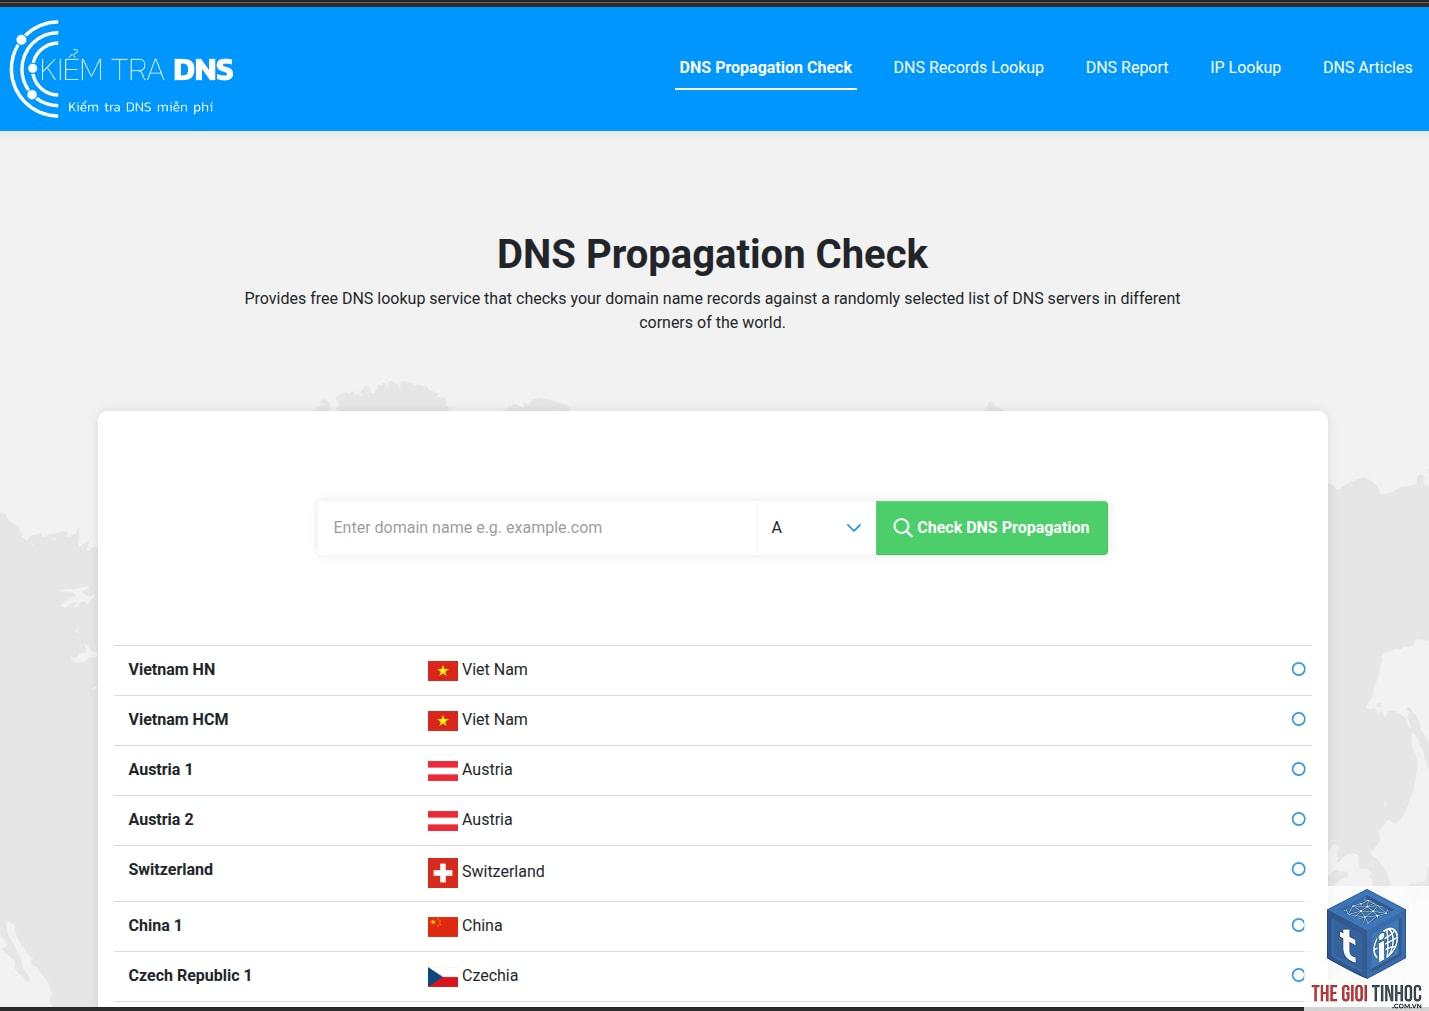
Task: Click the Viet Nam flag in Vietnam HN row
Action: point(442,671)
